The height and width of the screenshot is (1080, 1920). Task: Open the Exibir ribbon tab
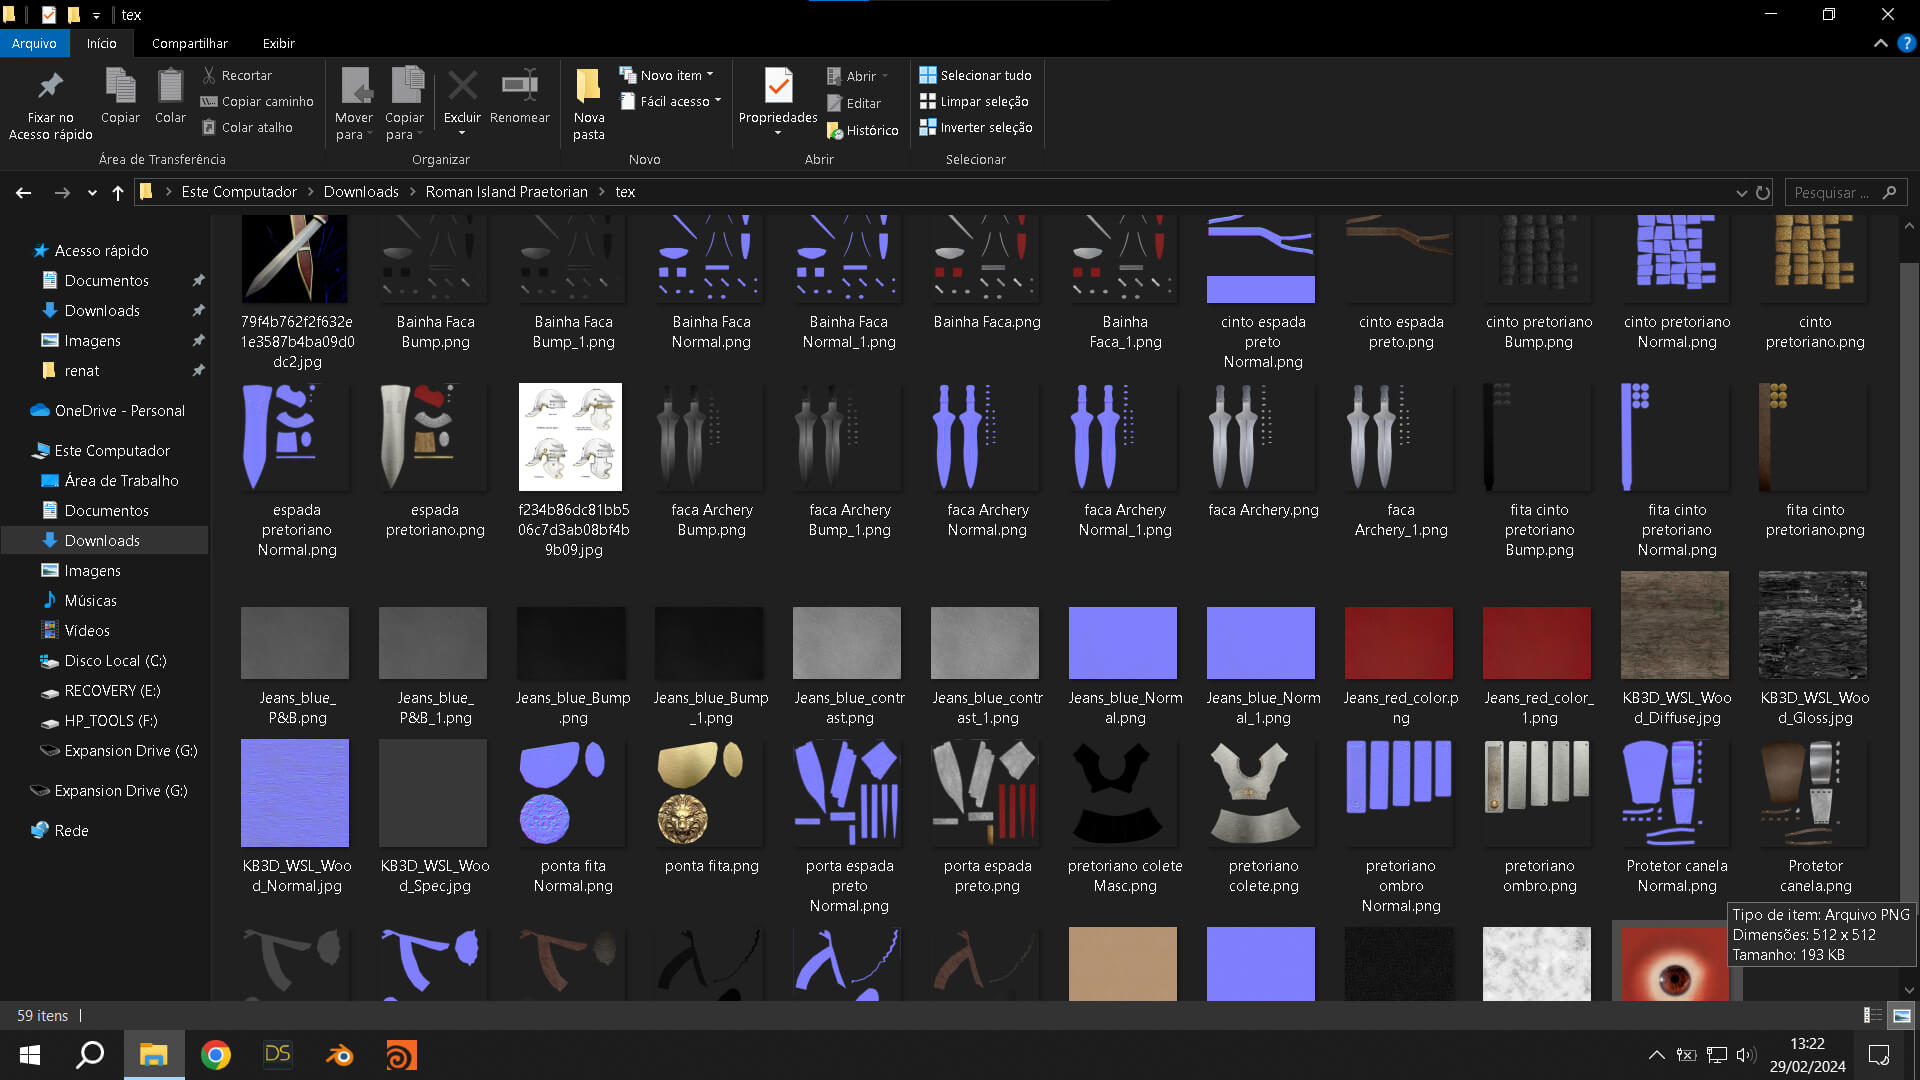(278, 43)
